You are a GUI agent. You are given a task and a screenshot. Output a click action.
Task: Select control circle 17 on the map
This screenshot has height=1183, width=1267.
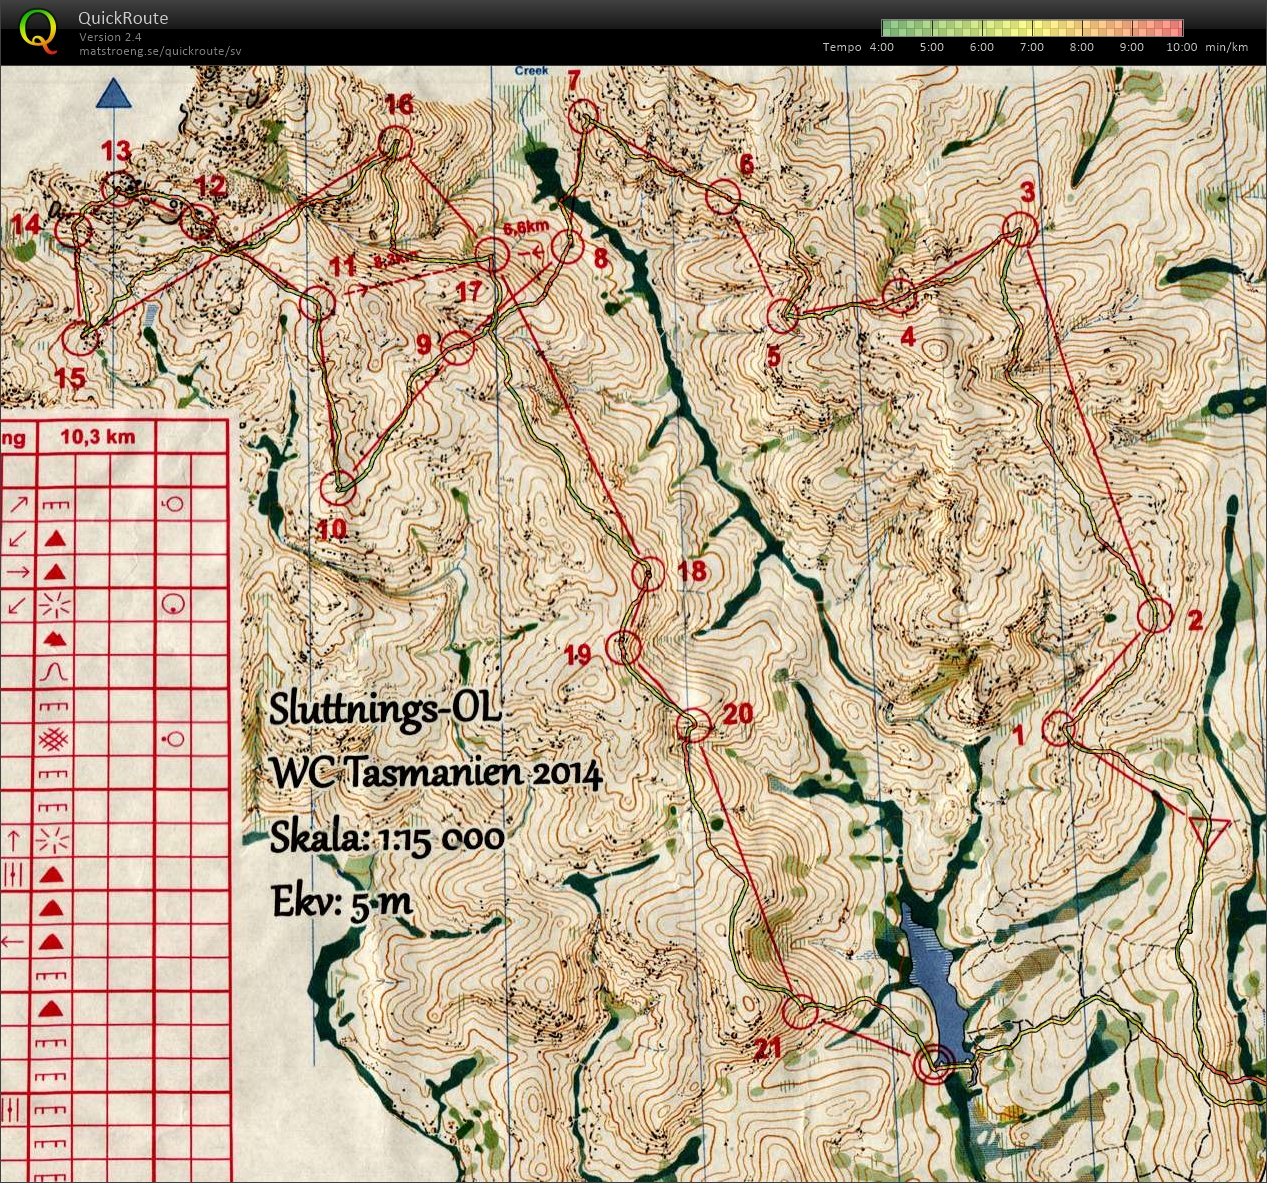pos(491,255)
